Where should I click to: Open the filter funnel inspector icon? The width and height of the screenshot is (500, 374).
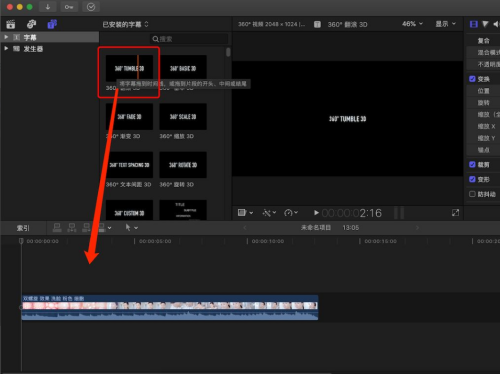point(485,24)
